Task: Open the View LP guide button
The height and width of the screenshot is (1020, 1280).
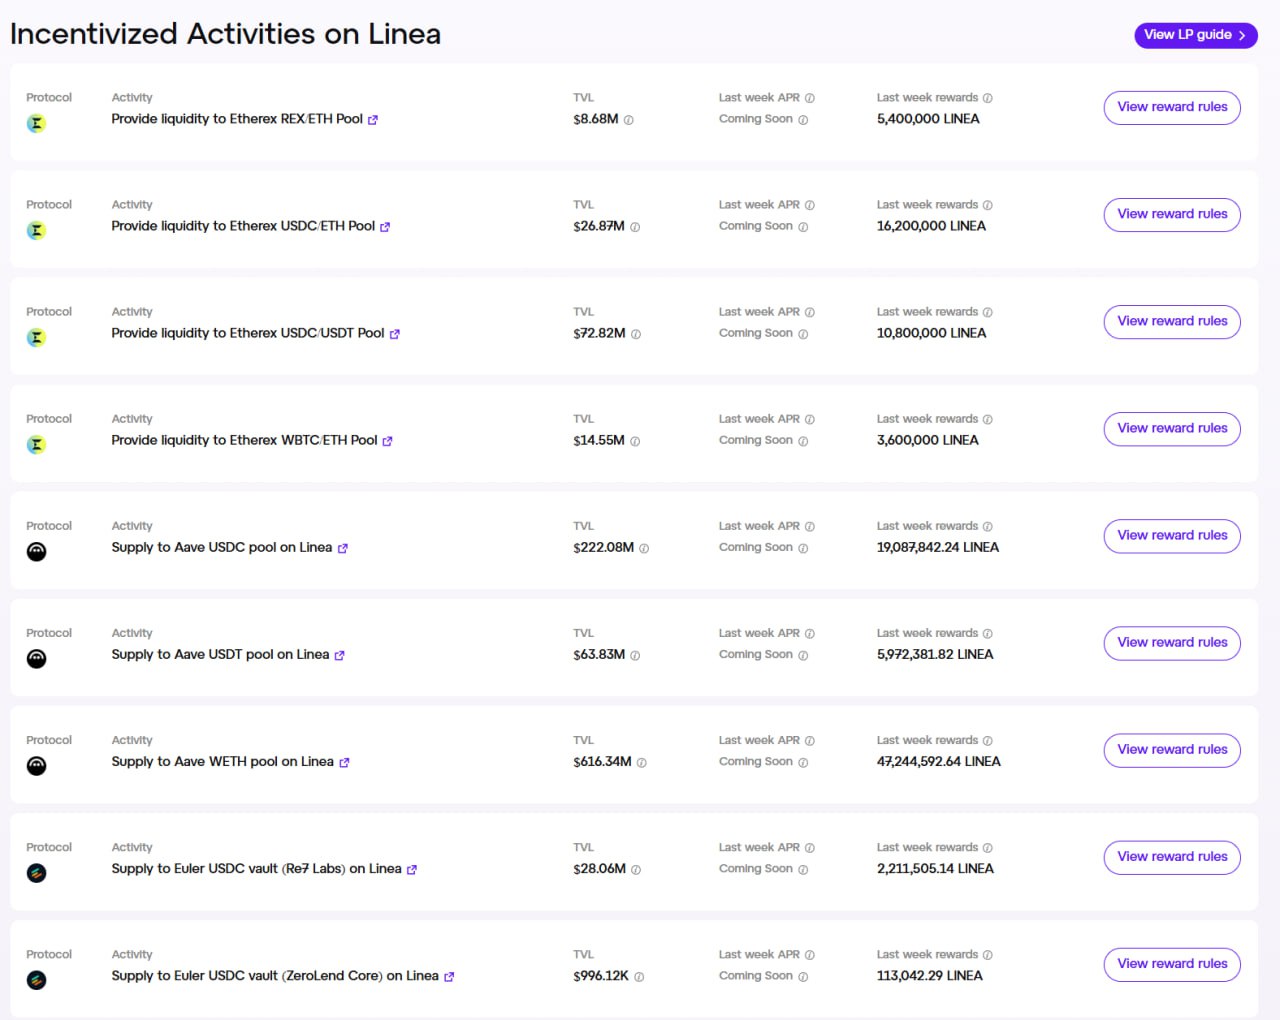Action: click(x=1195, y=35)
